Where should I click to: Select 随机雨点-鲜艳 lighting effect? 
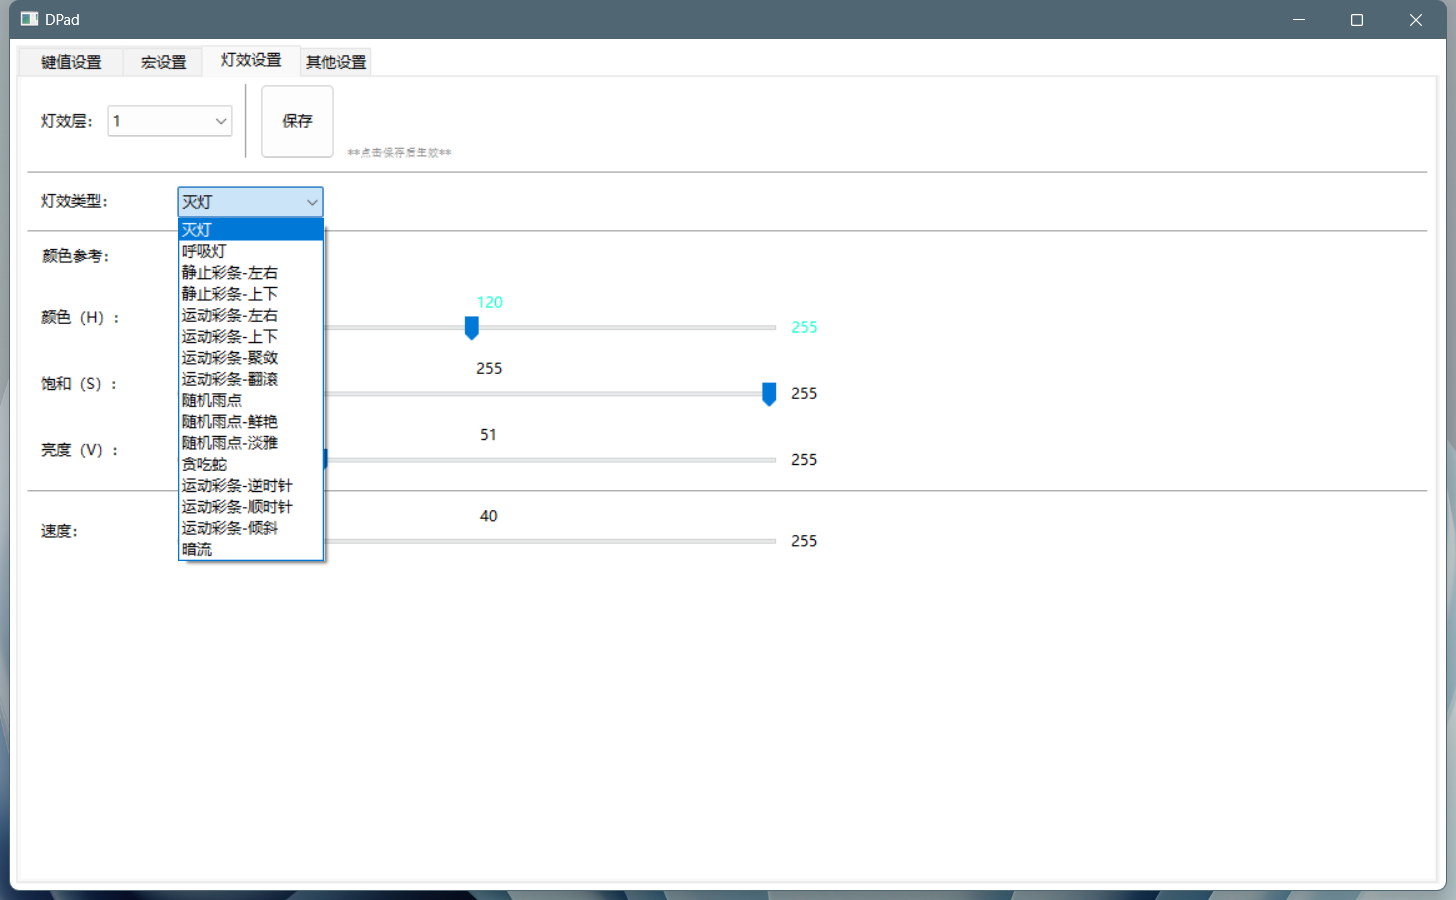tap(230, 421)
